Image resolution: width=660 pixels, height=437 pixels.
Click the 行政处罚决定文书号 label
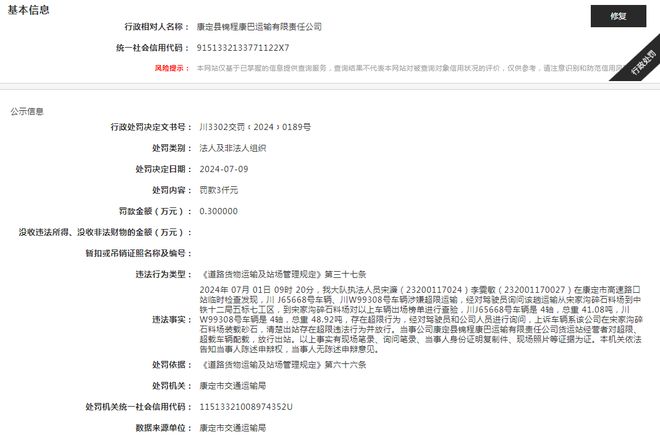tap(151, 127)
